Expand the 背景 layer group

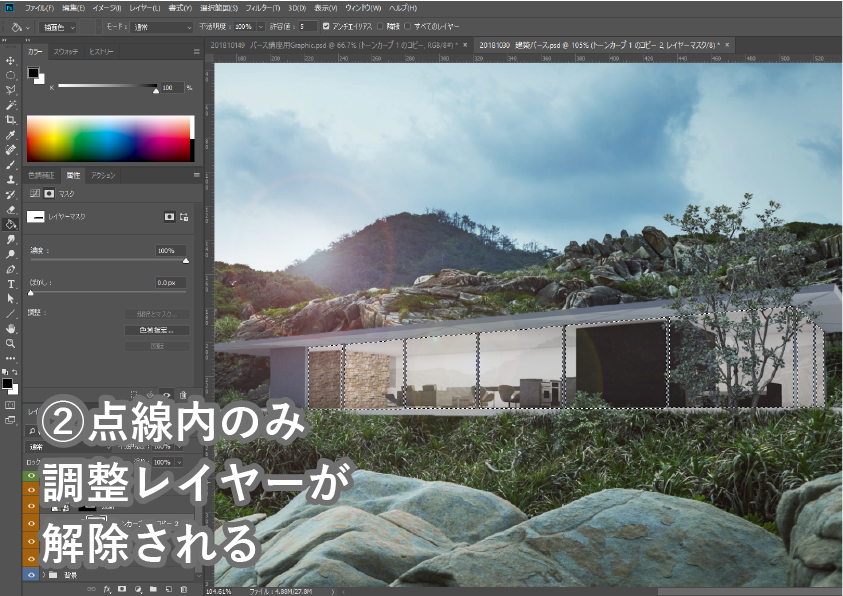click(x=44, y=575)
